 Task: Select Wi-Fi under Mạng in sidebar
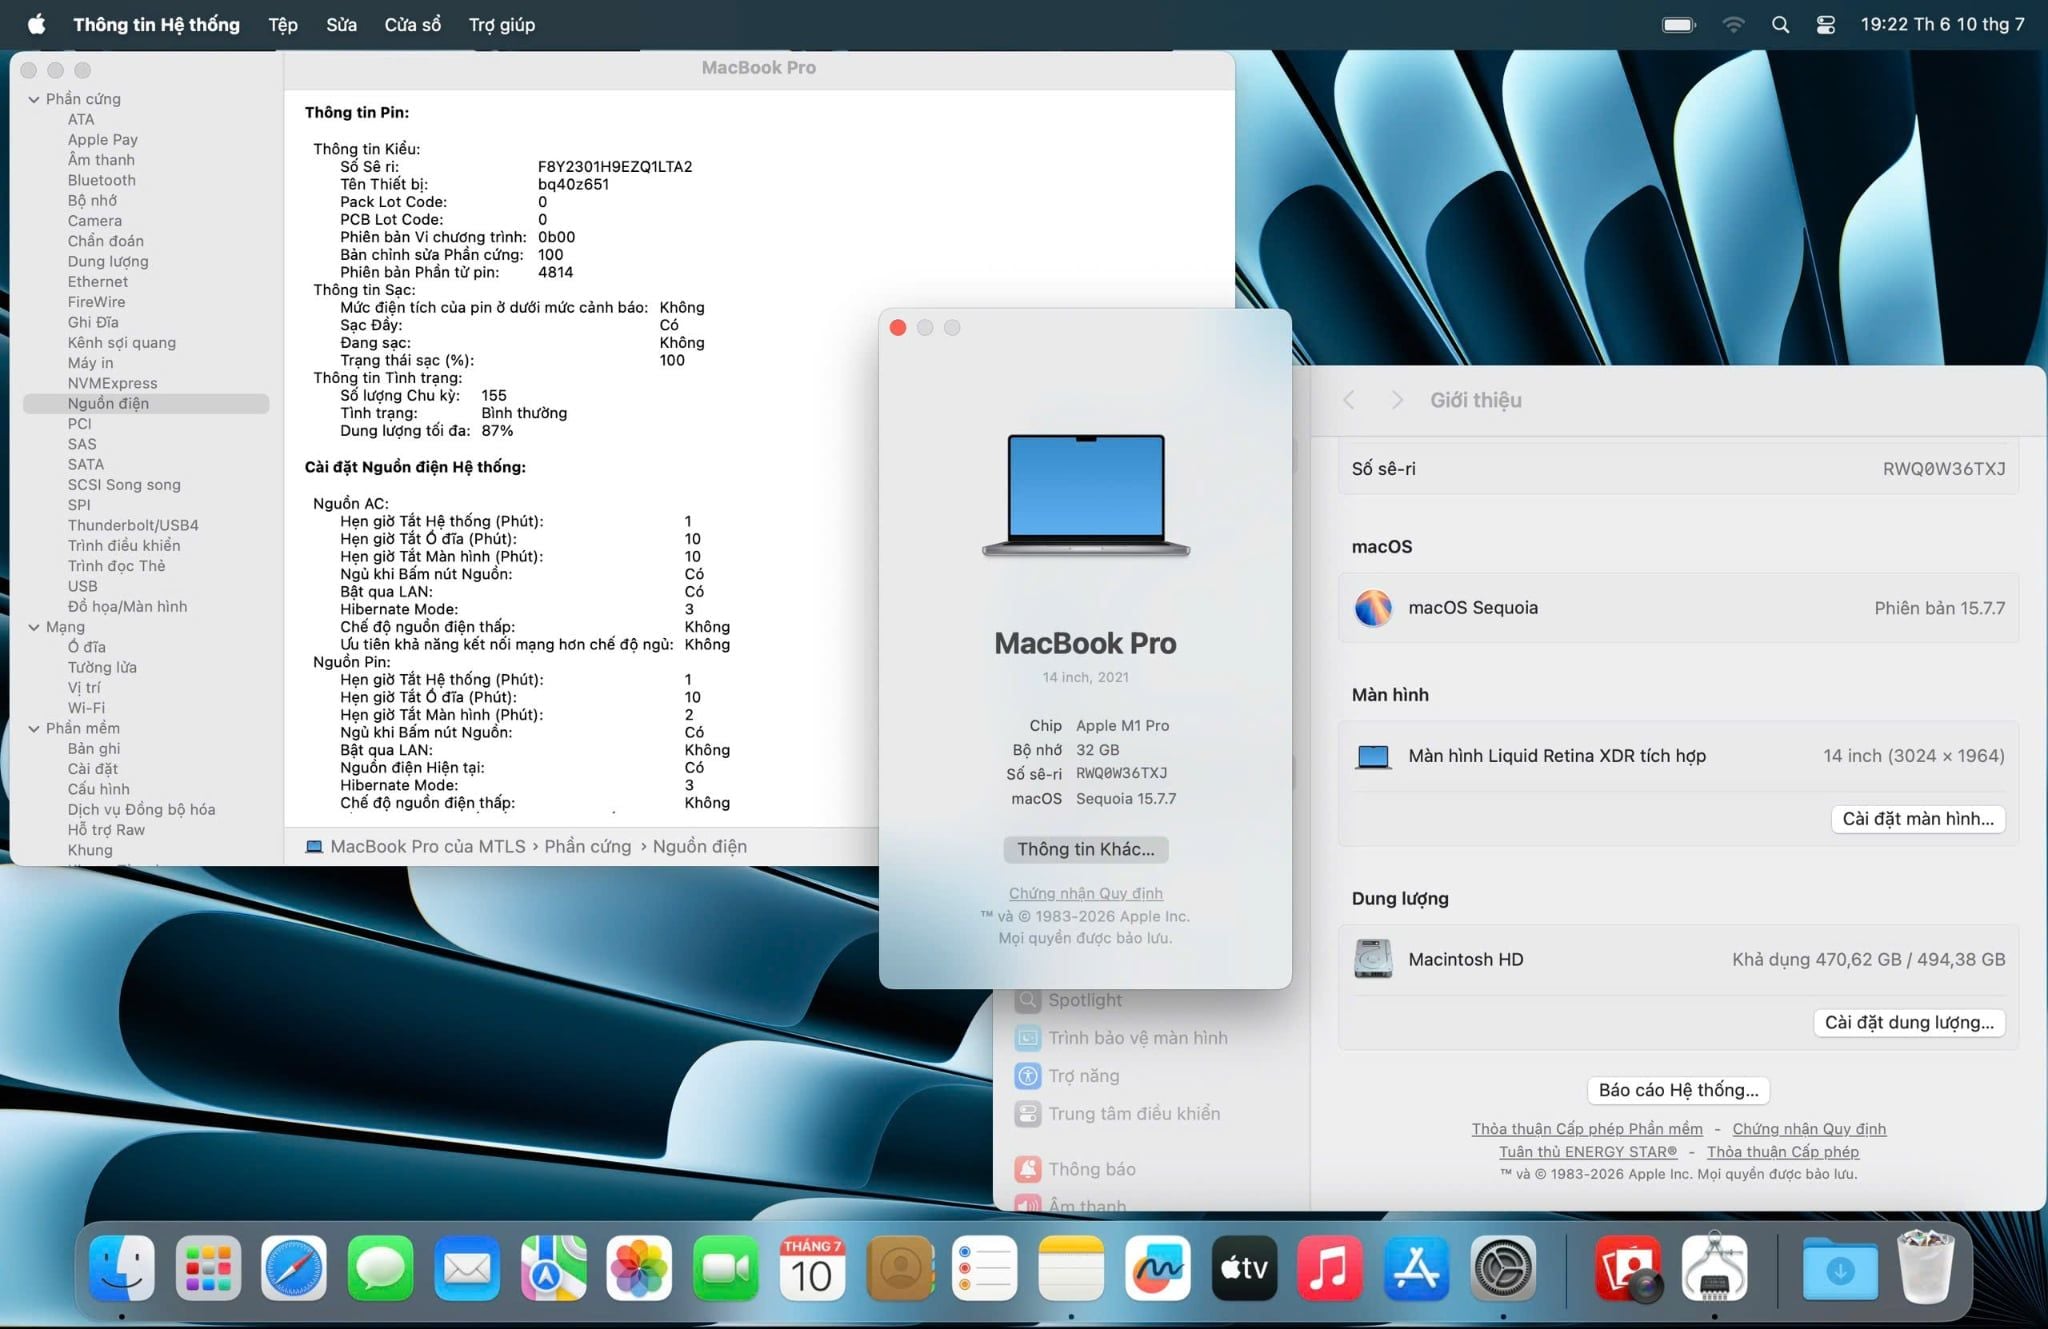pos(86,708)
